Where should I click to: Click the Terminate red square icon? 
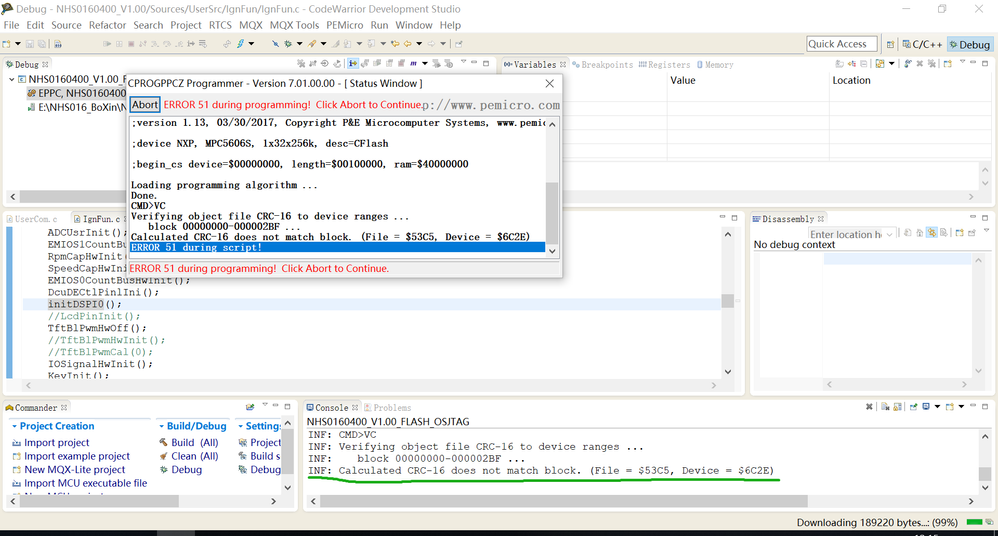click(131, 44)
